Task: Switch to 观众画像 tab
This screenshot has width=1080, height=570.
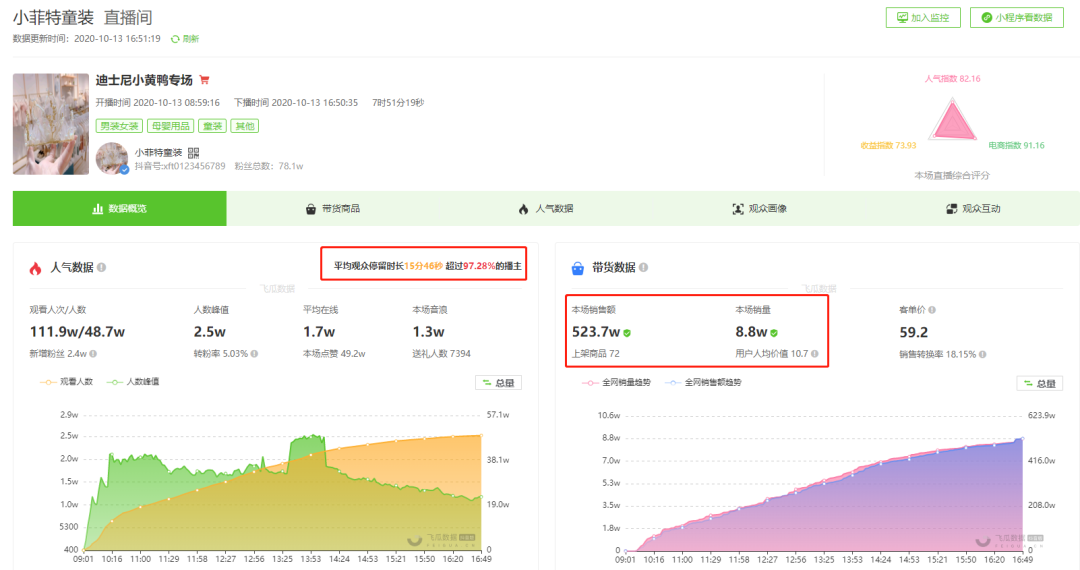Action: [x=760, y=209]
